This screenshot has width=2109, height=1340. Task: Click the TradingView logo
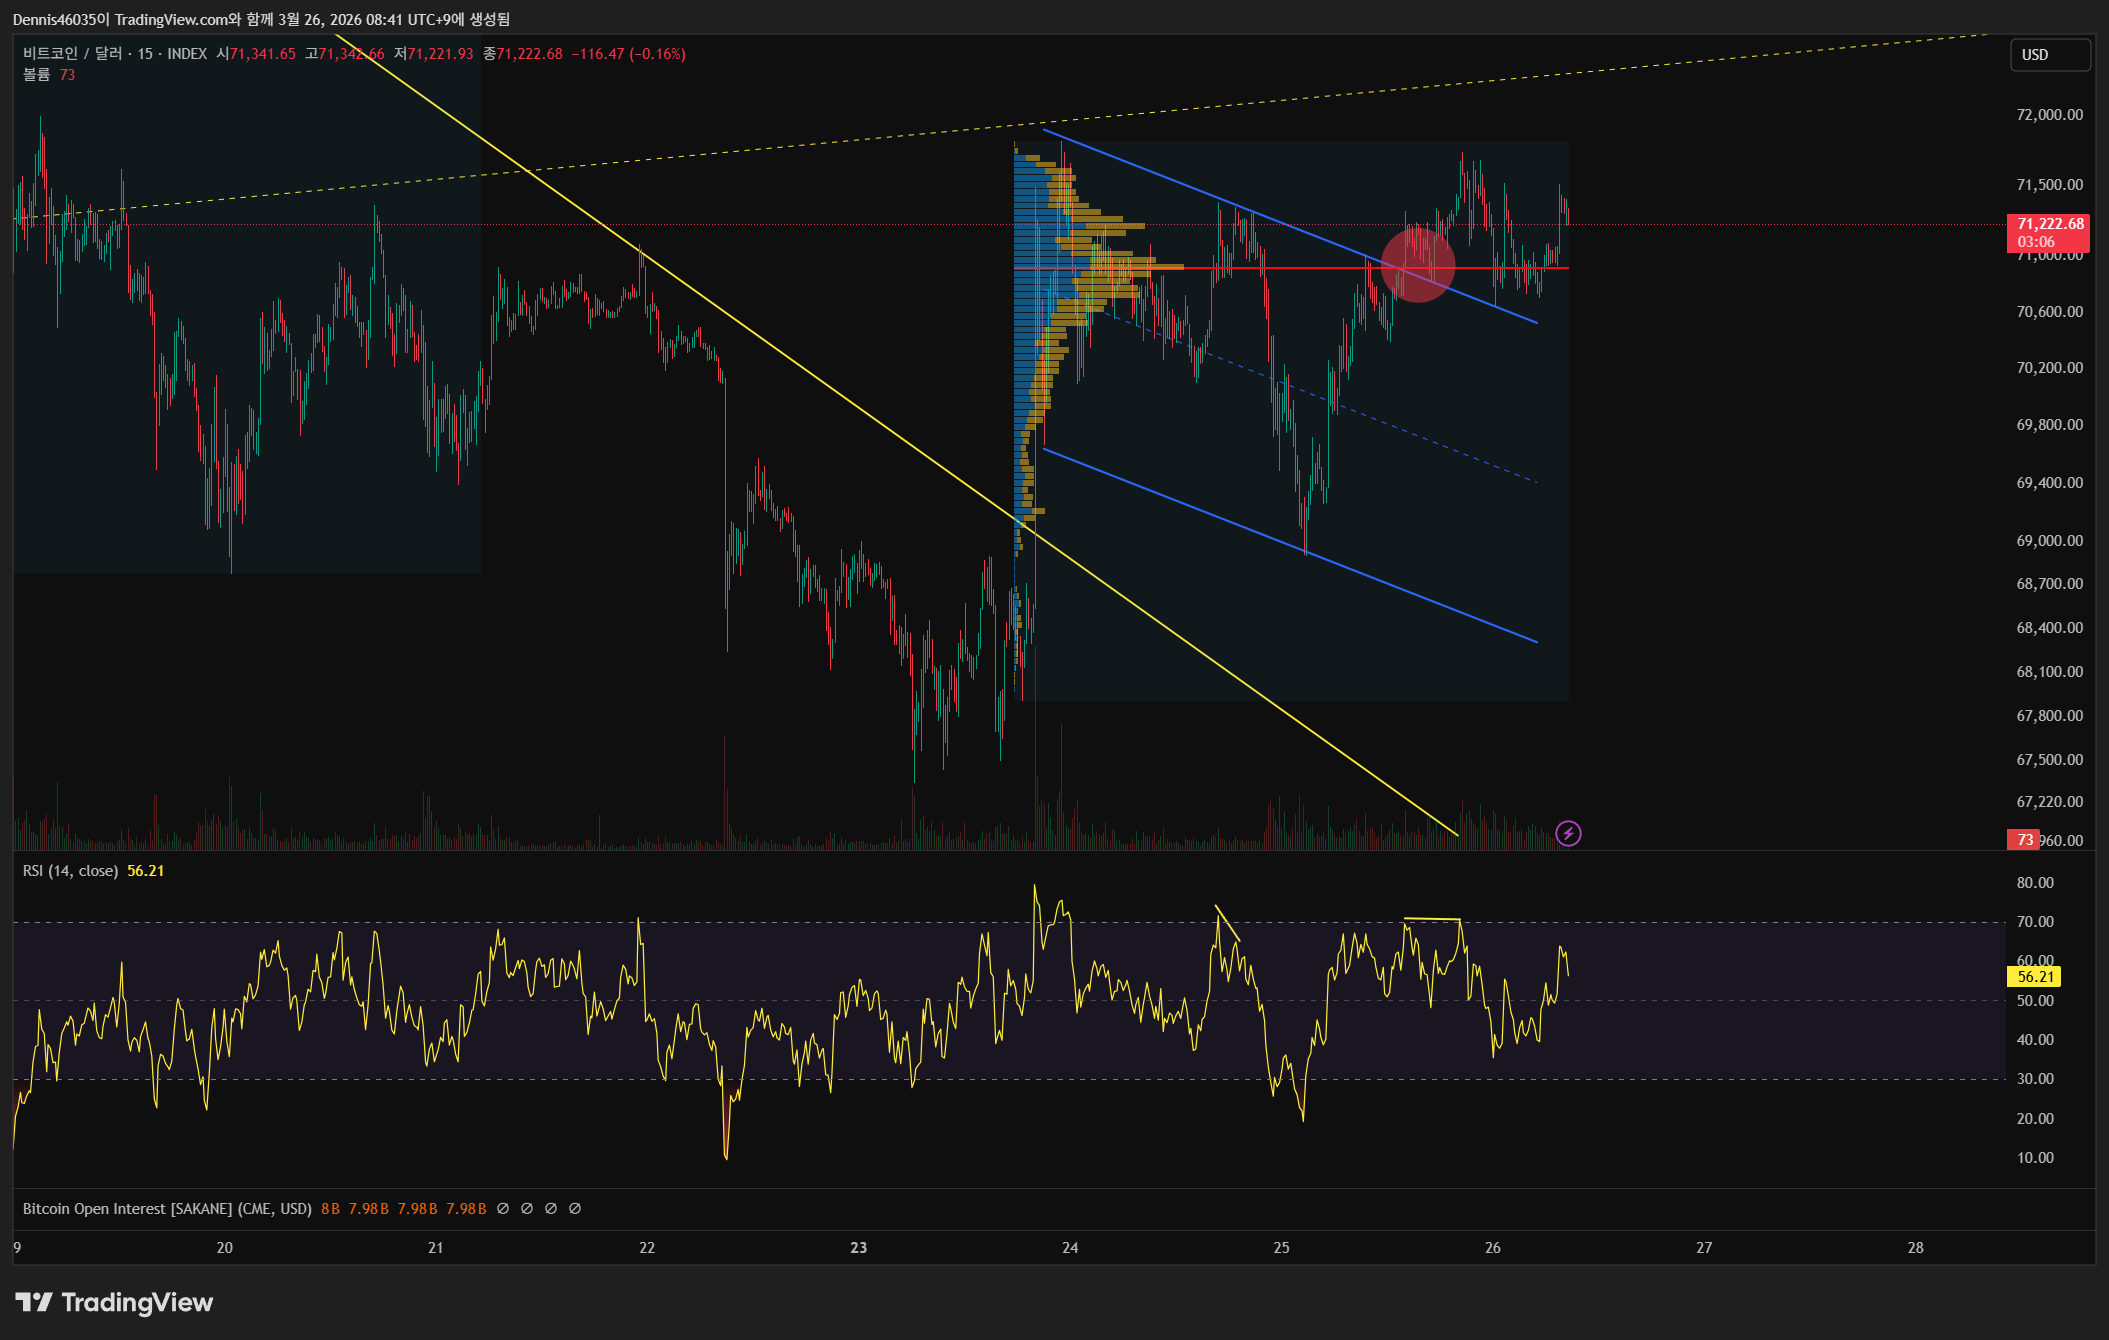pyautogui.click(x=114, y=1302)
